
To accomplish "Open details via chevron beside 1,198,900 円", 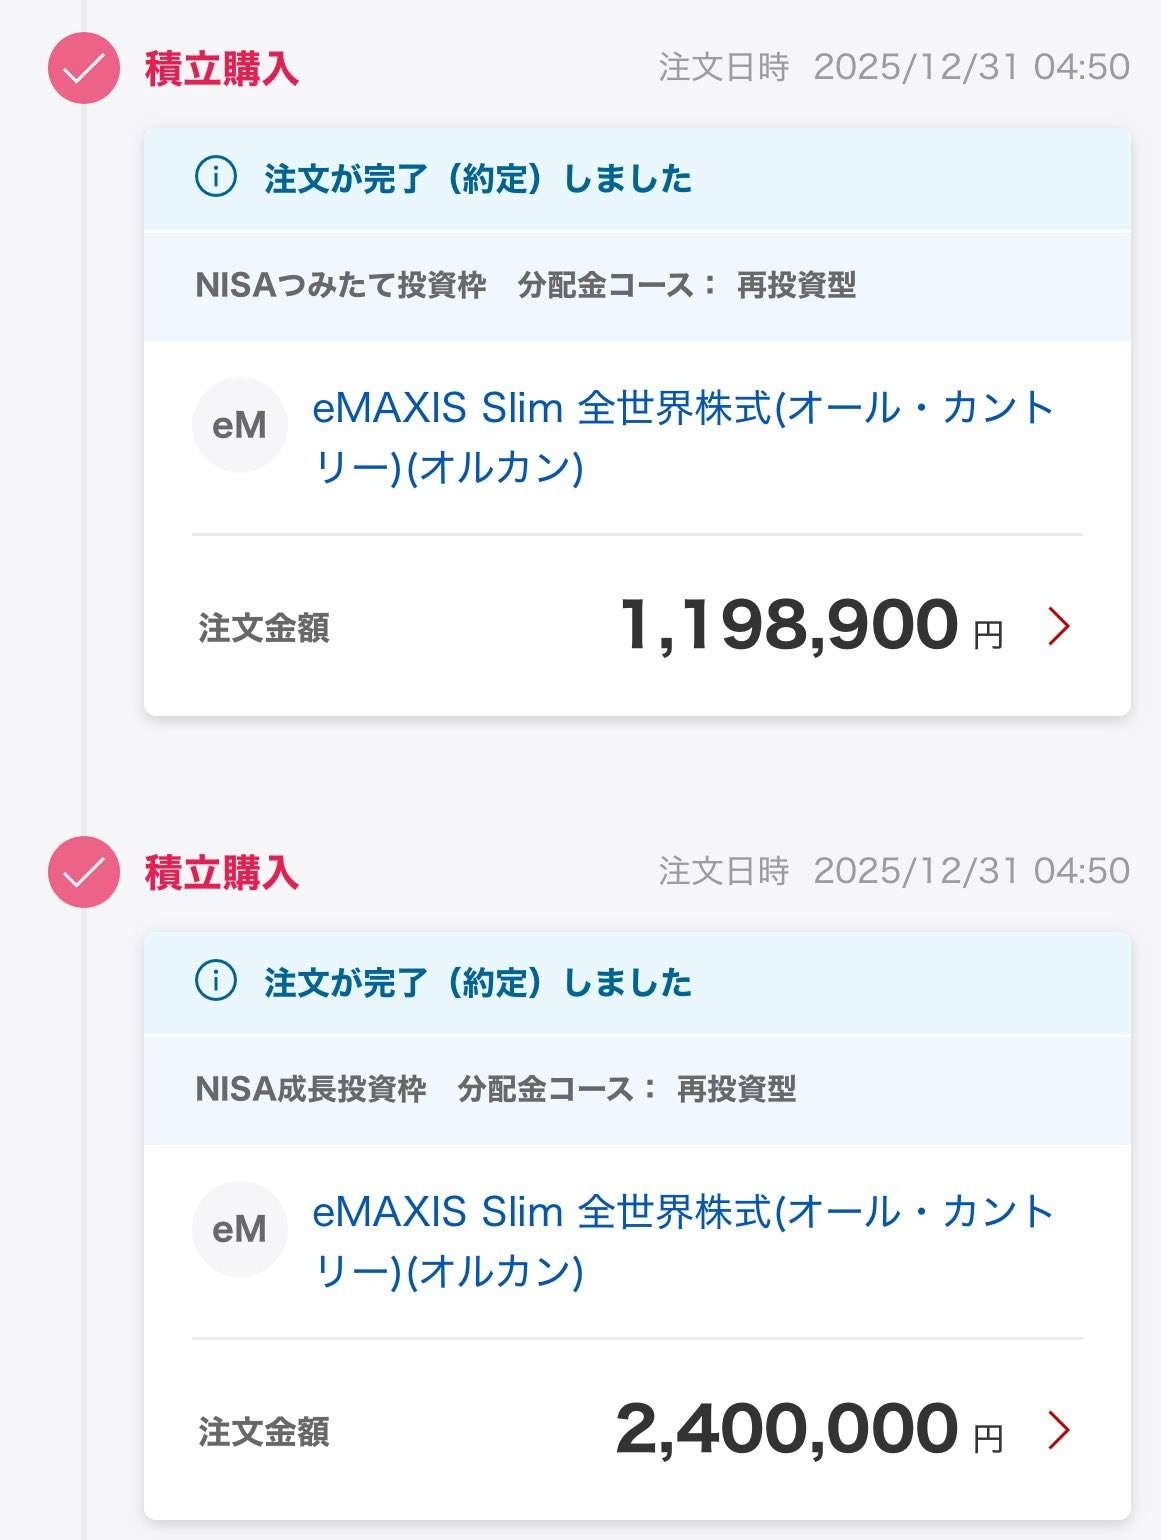I will coord(1058,627).
